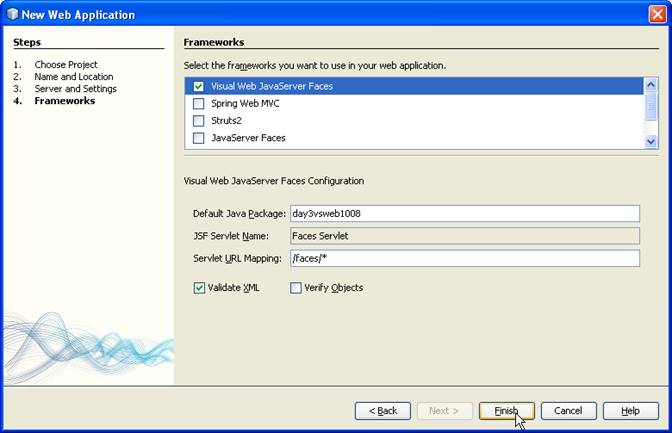Viewport: 672px width, 433px height.
Task: Click the disabled Next button
Action: coord(444,411)
